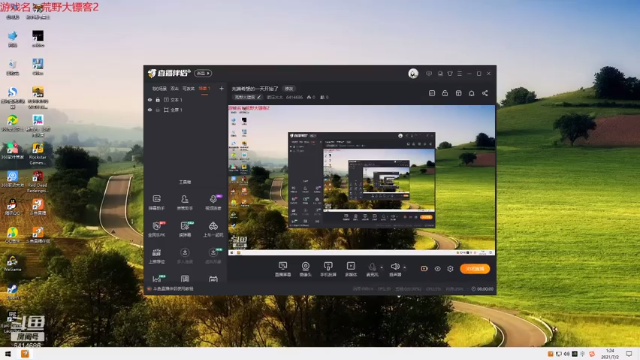Toggle the preview eye icon in bottom bar
This screenshot has width=640, height=360.
coord(437,269)
